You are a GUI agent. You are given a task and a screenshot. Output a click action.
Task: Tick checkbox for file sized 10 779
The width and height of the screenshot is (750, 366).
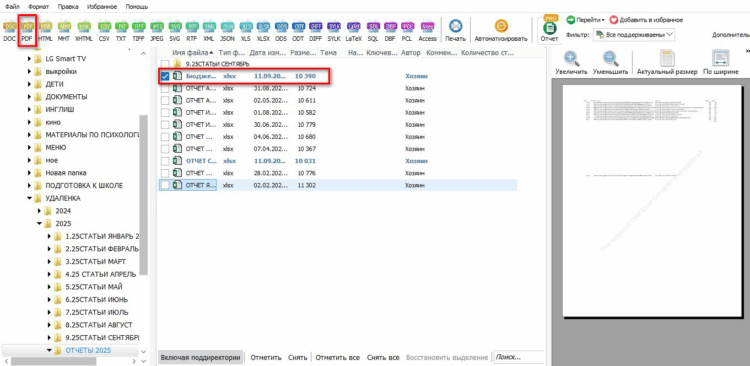[x=165, y=125]
